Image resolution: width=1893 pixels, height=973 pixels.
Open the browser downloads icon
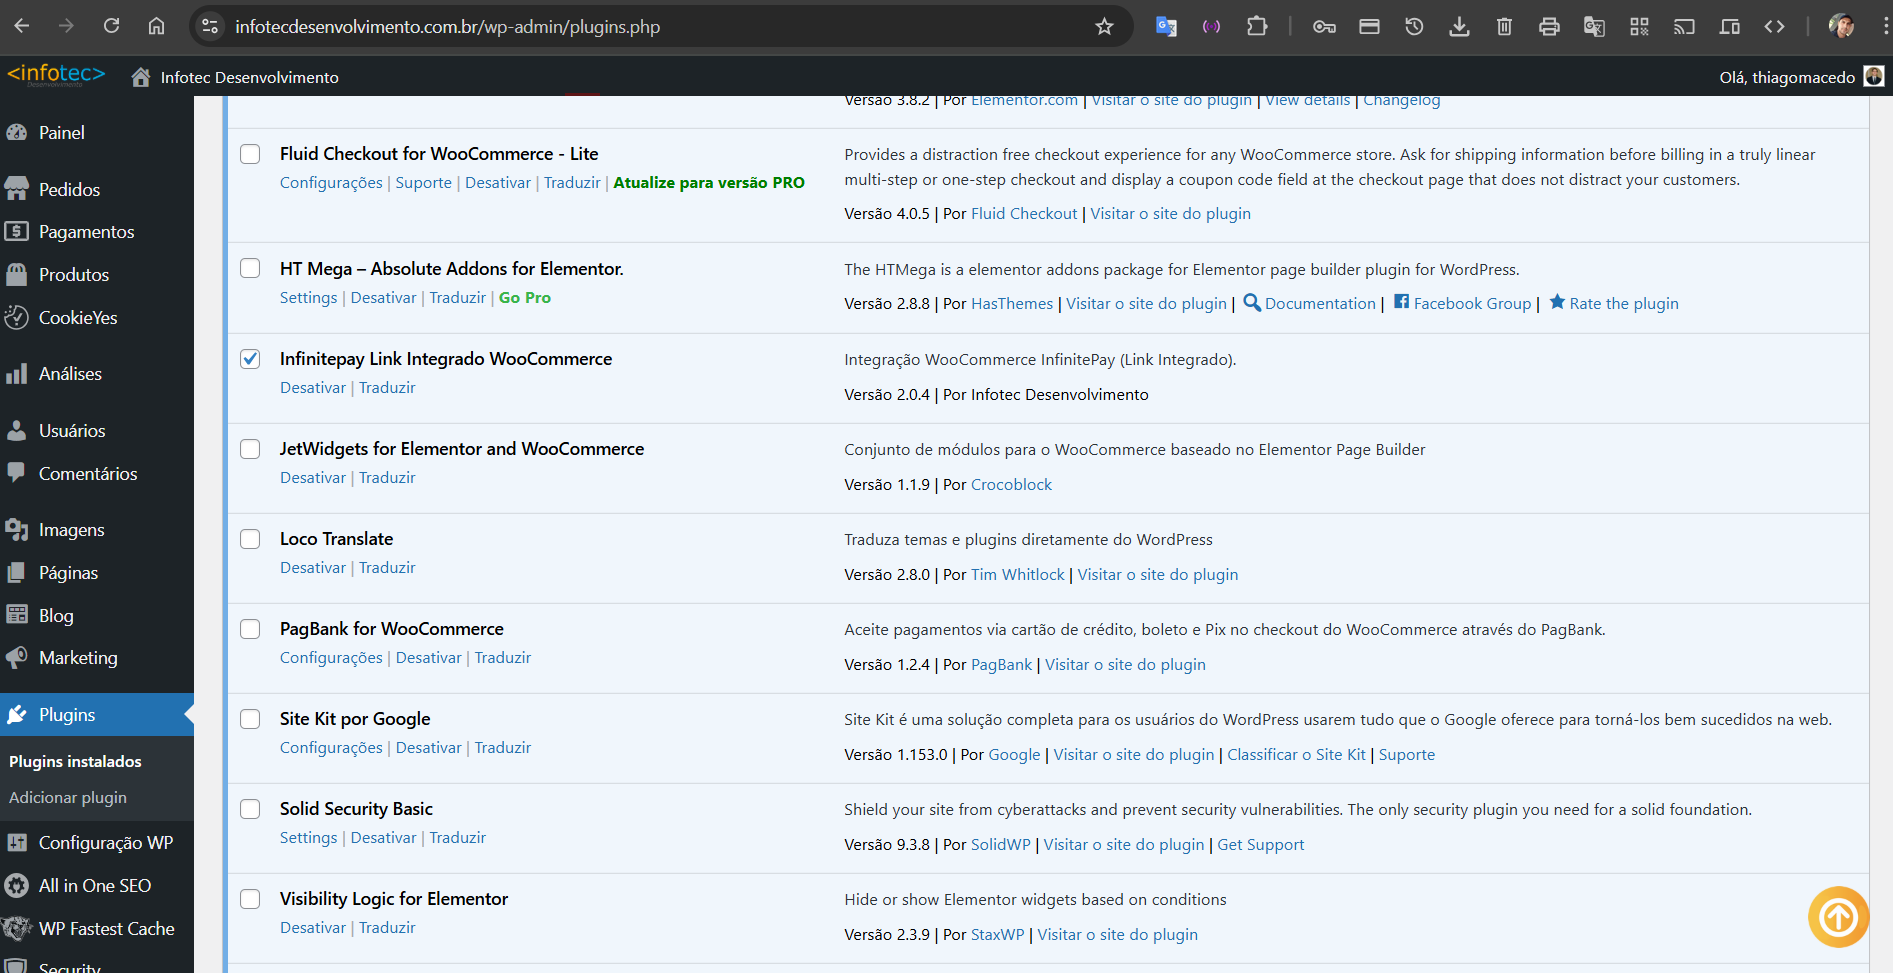tap(1459, 27)
